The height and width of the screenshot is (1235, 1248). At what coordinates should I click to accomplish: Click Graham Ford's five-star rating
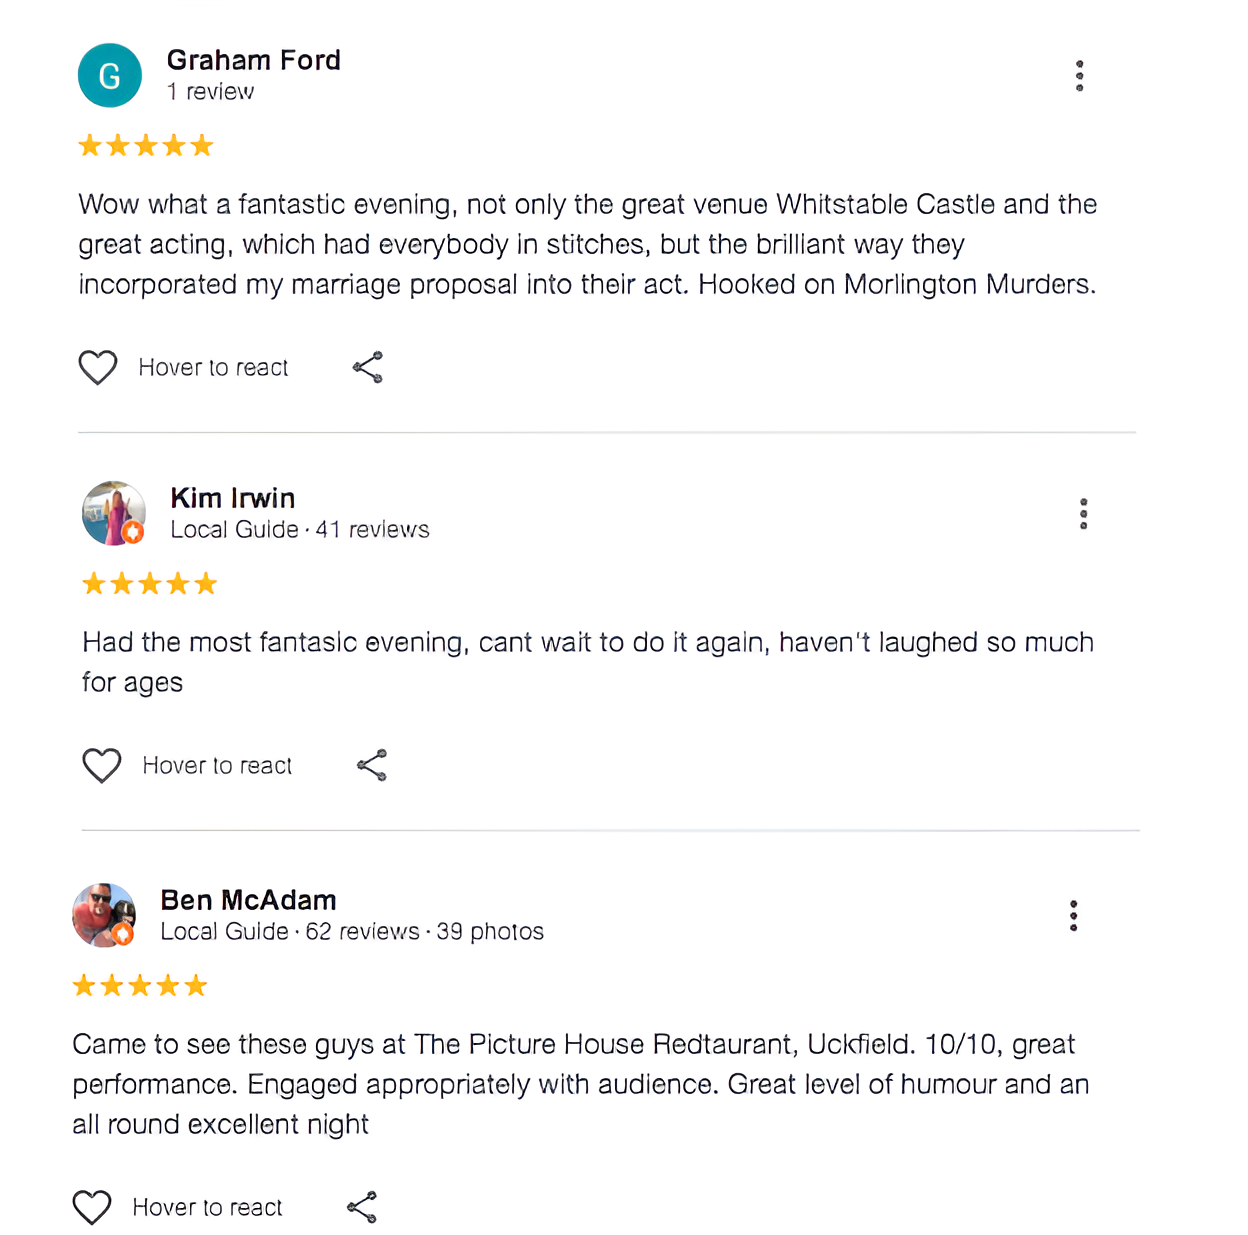point(146,146)
